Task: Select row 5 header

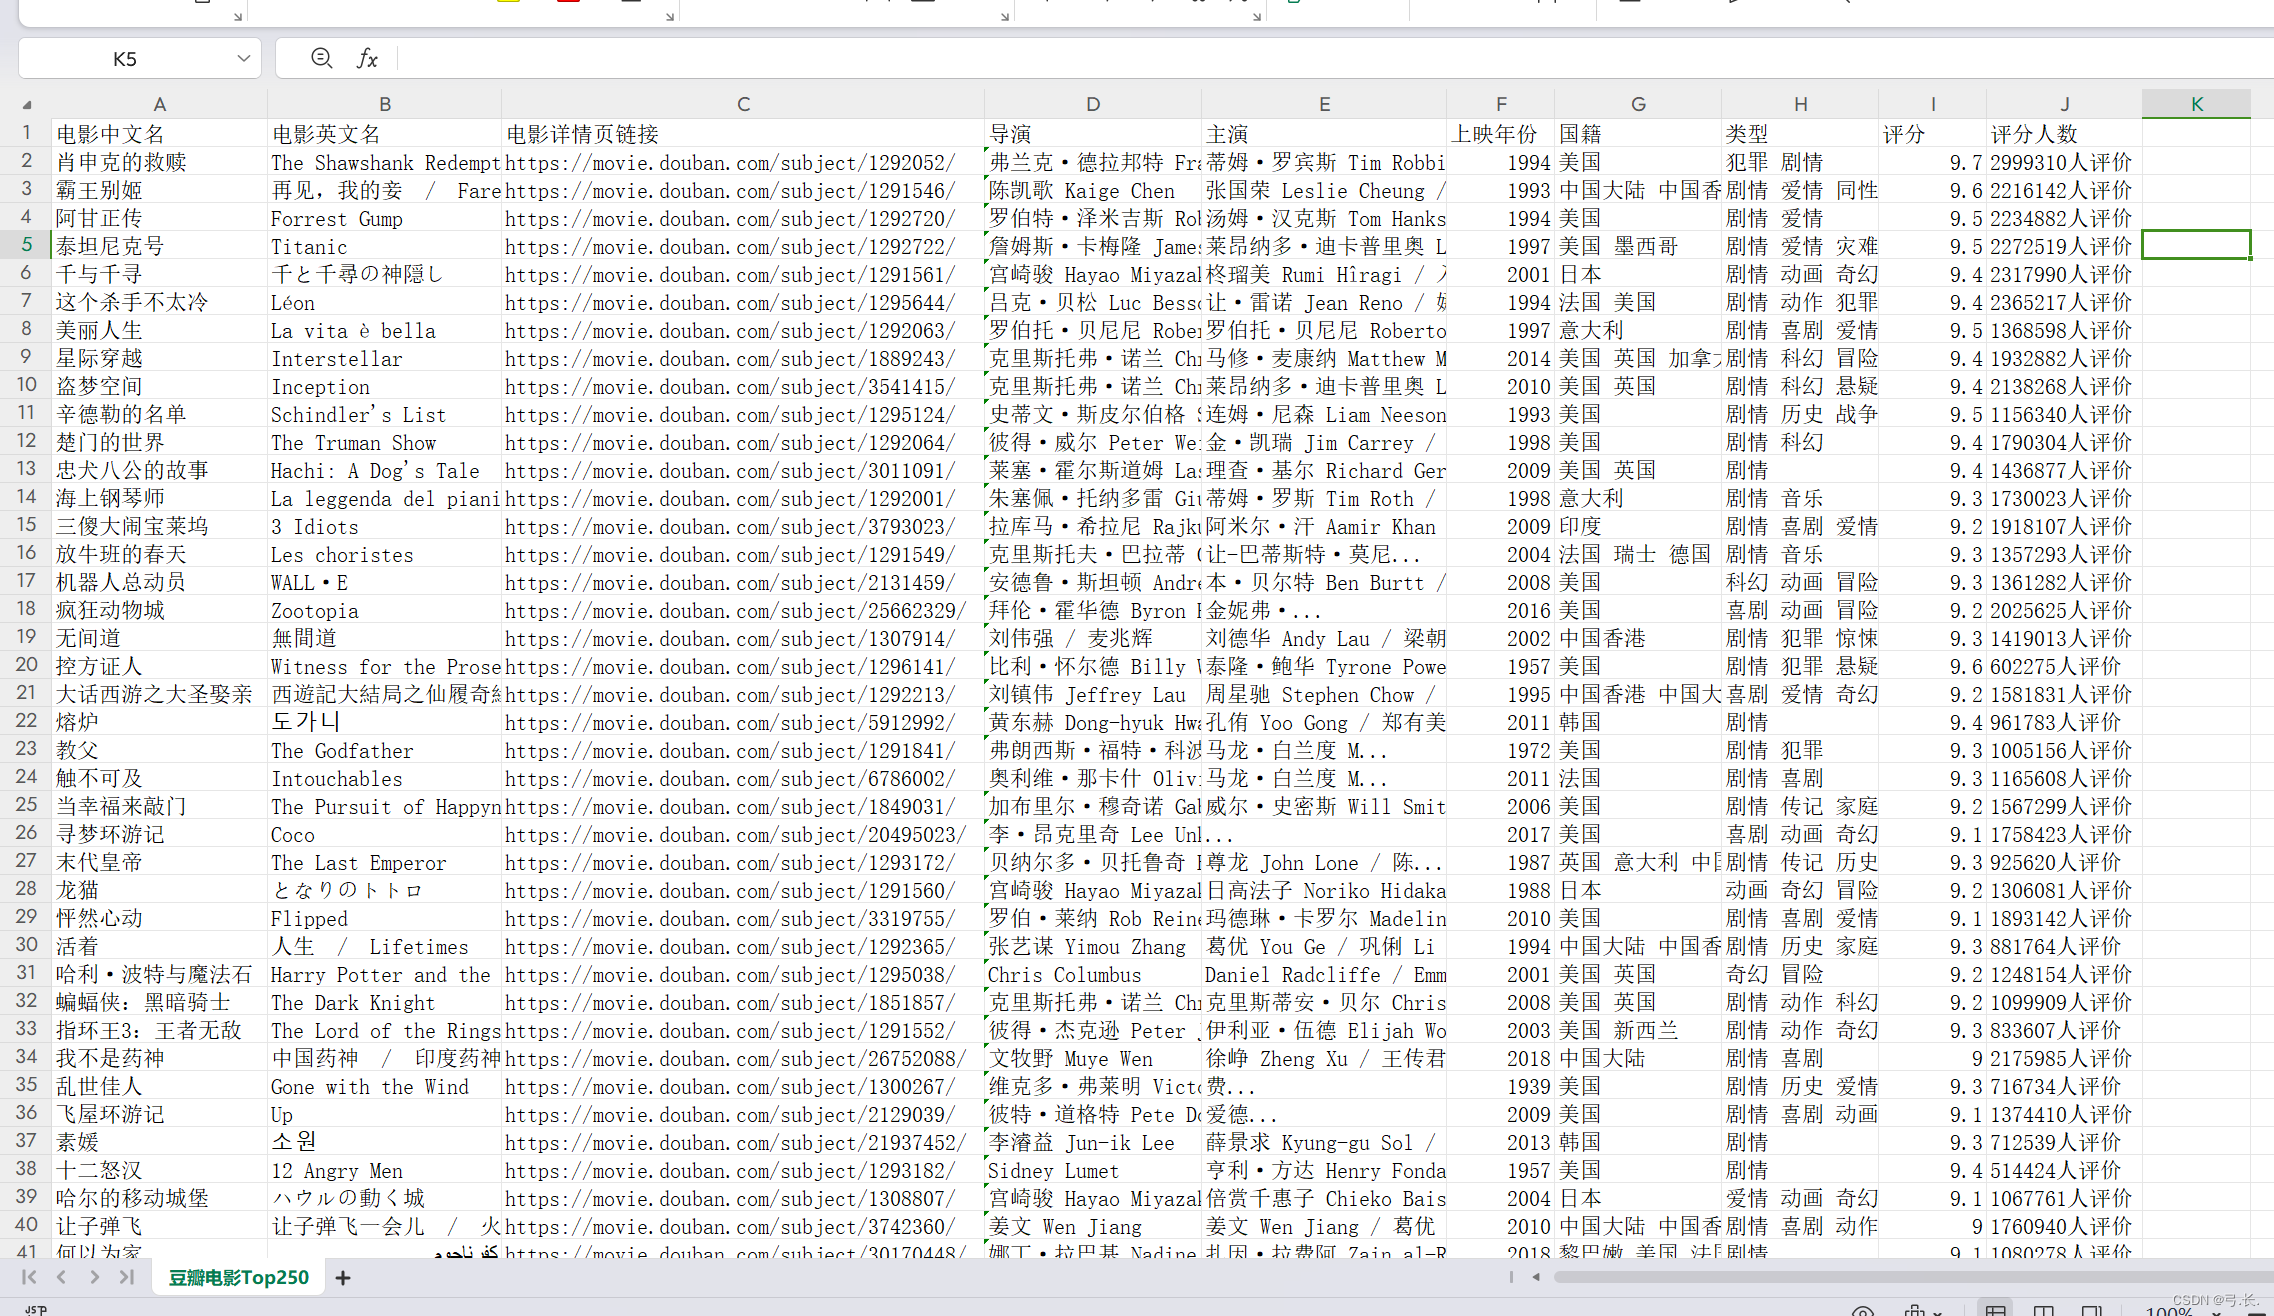Action: pyautogui.click(x=27, y=245)
